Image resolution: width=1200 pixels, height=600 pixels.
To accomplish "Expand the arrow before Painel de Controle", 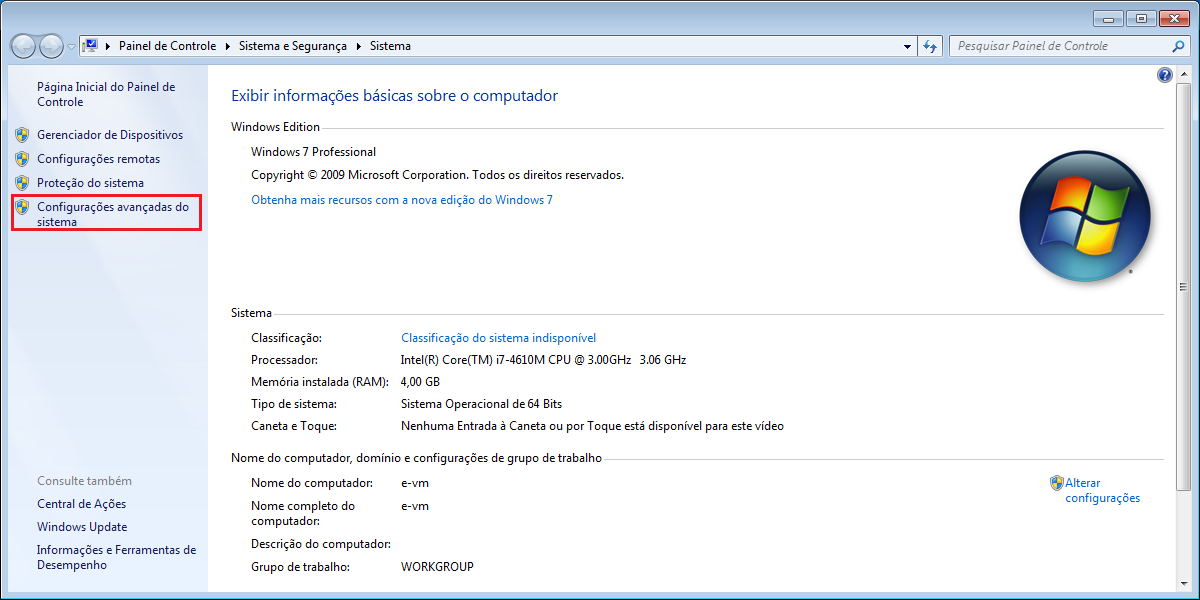I will click(109, 46).
